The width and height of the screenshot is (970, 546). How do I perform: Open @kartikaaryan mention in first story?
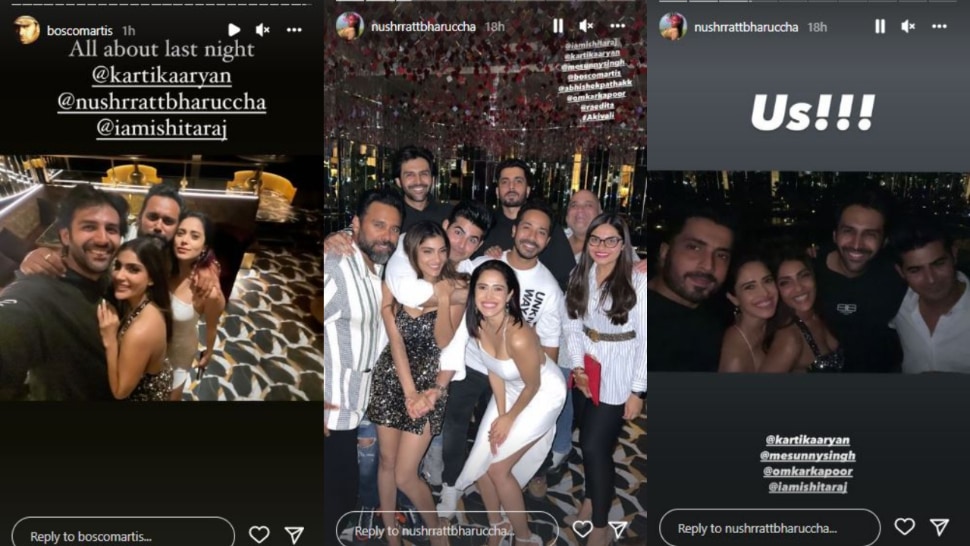click(161, 75)
